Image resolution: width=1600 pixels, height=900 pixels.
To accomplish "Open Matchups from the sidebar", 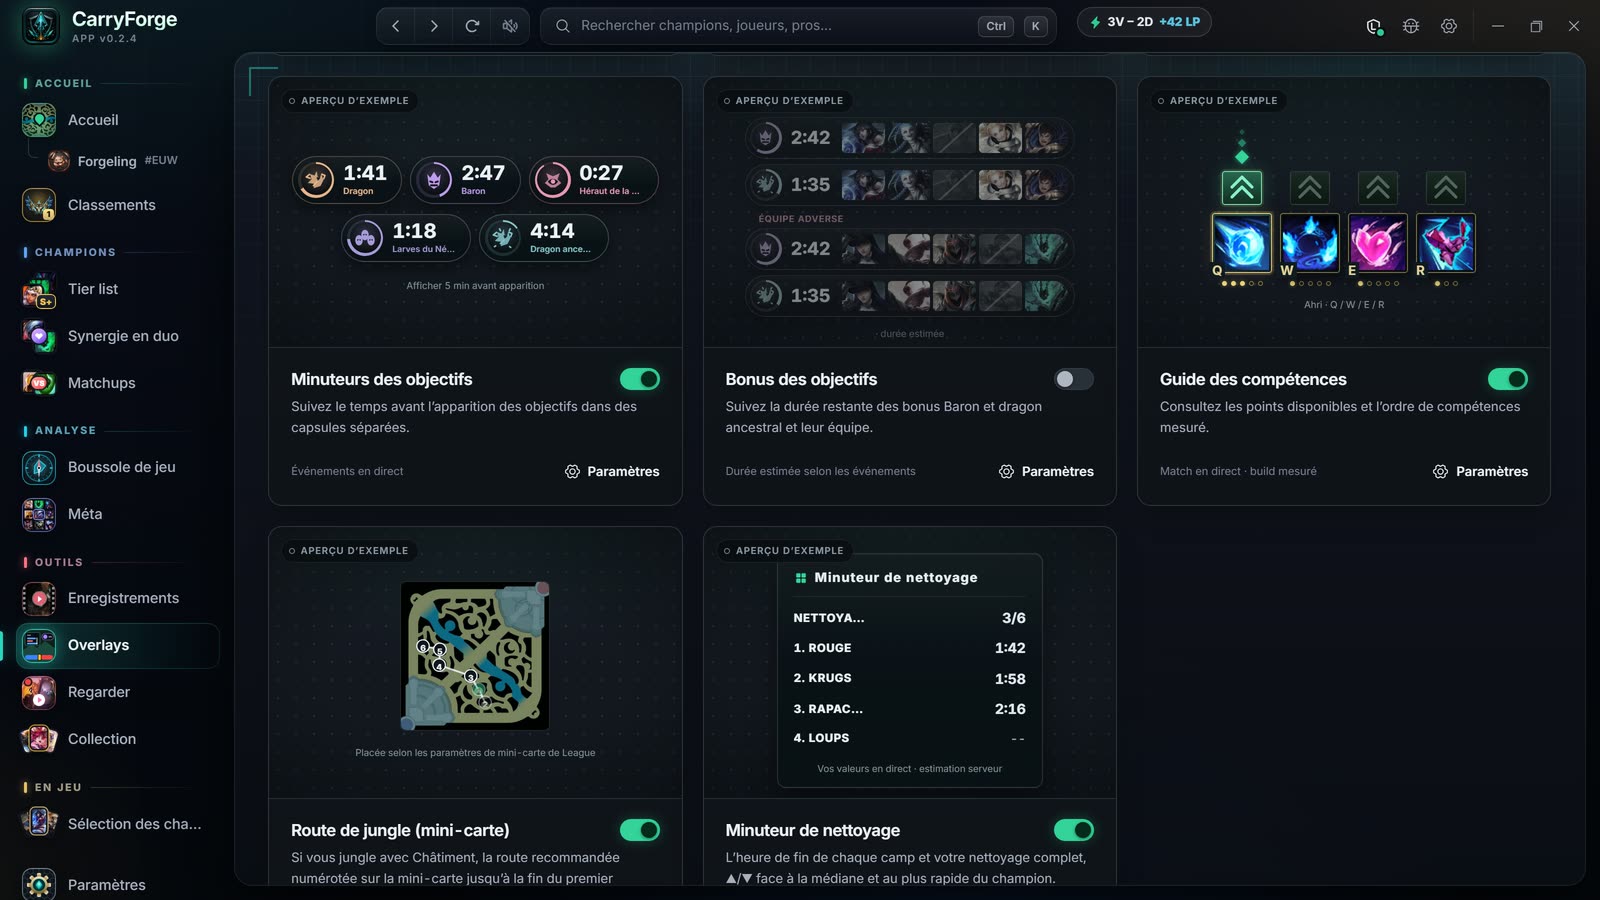I will click(x=118, y=383).
